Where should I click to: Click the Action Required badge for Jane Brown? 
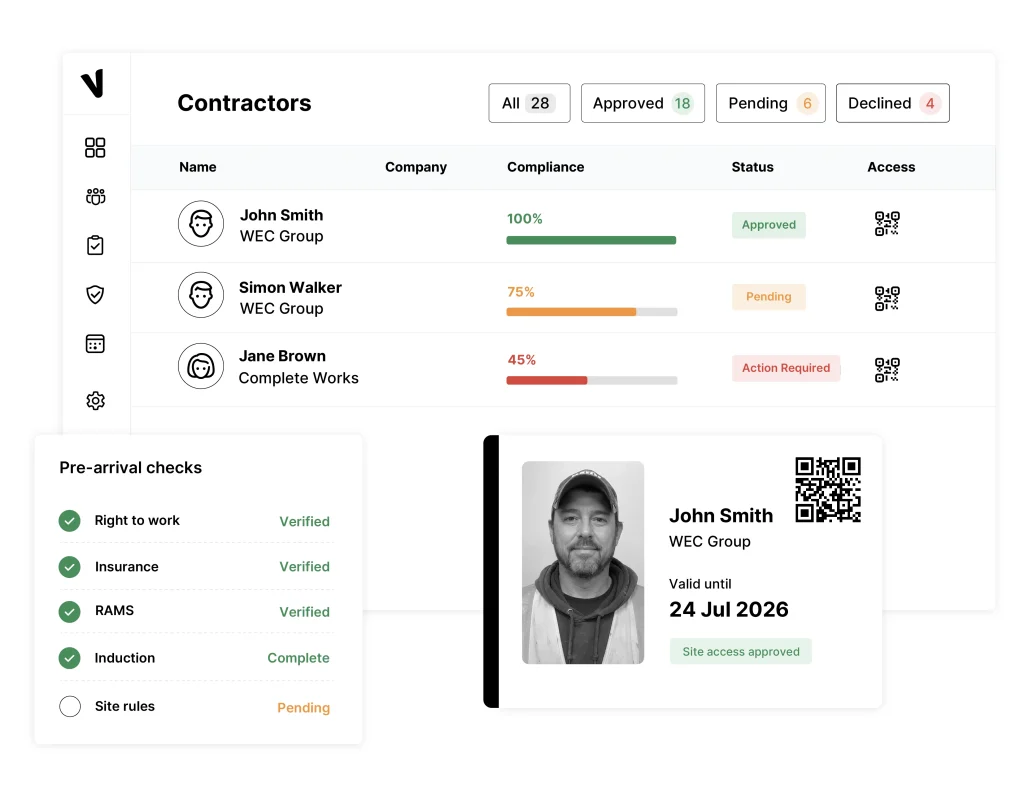click(x=786, y=368)
